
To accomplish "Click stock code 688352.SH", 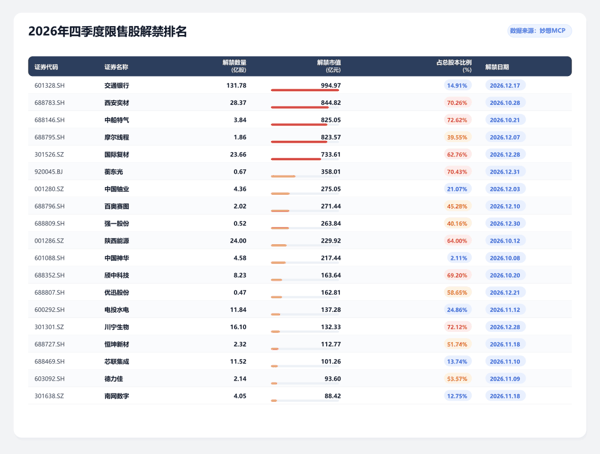I will 50,275.
